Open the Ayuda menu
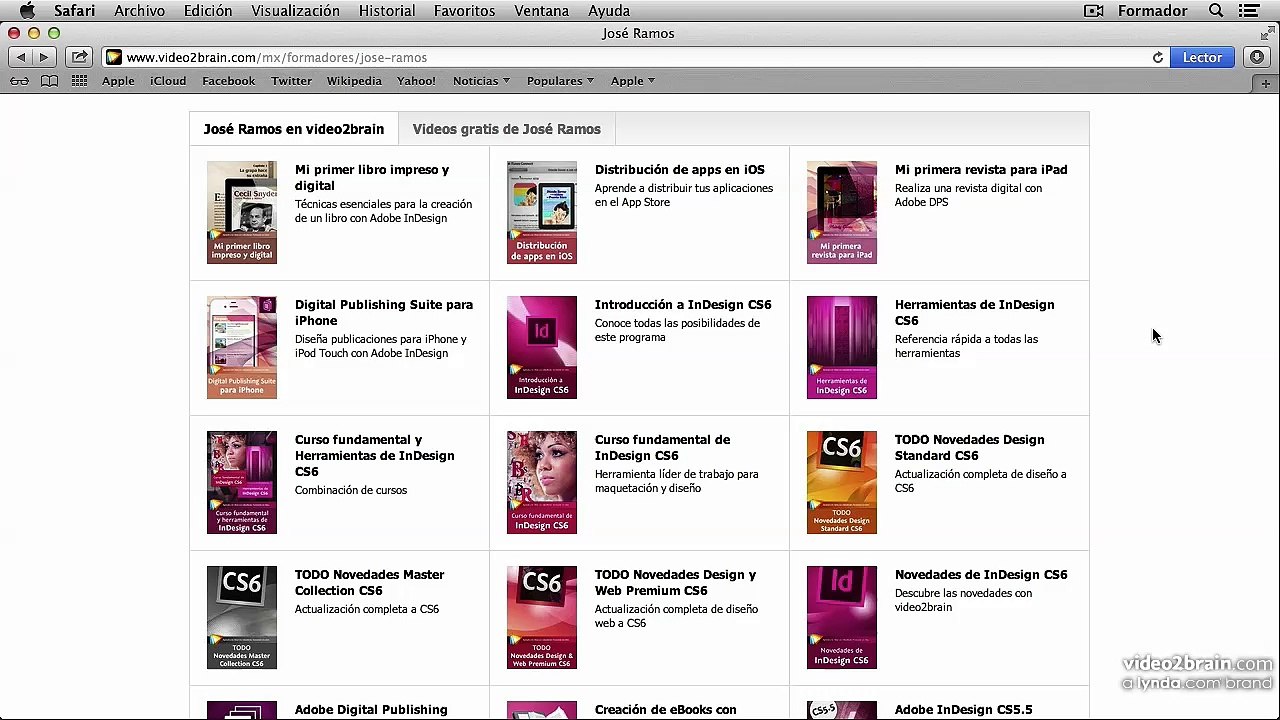Viewport: 1280px width, 720px height. (x=609, y=11)
